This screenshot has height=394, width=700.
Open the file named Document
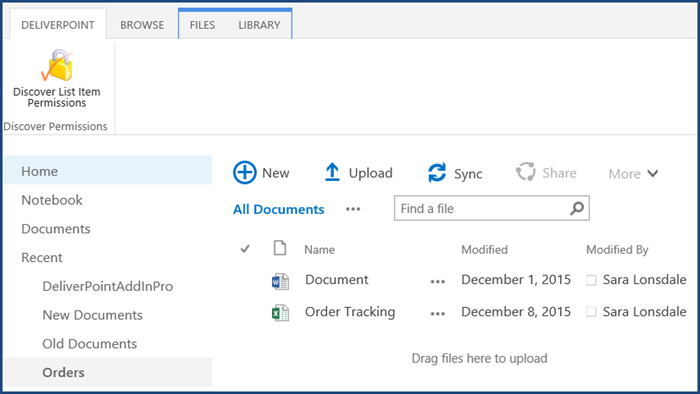(x=337, y=280)
